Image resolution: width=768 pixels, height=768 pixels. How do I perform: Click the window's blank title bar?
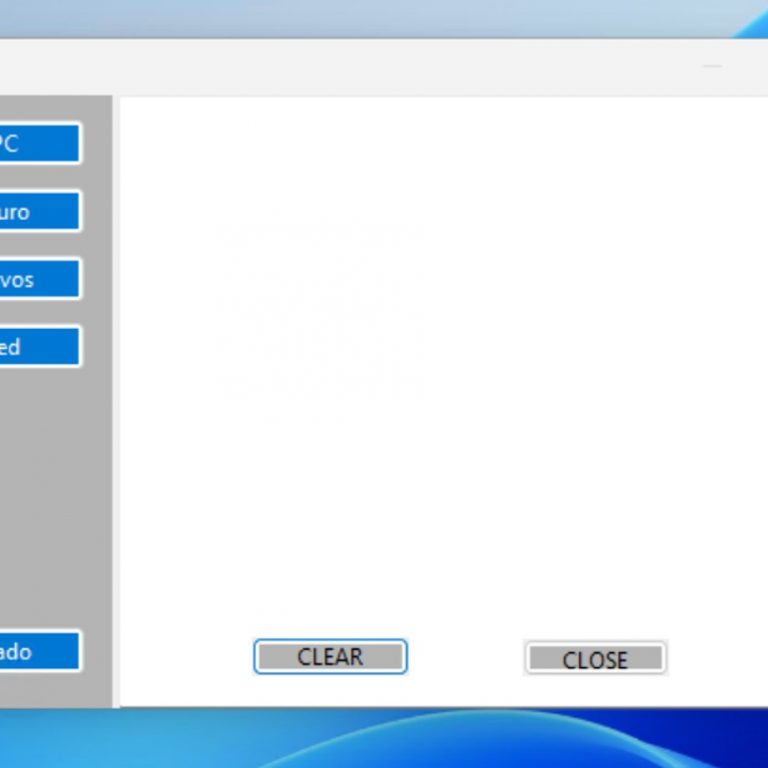coord(350,67)
